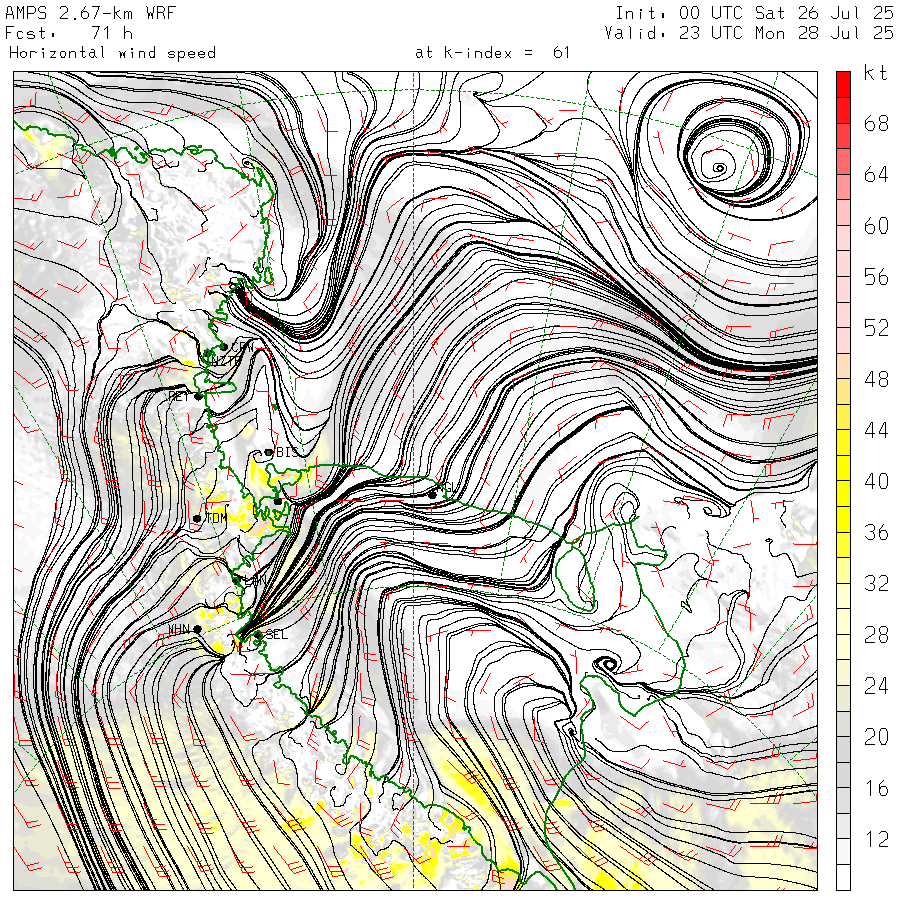This screenshot has width=900, height=900.
Task: Click the 64 value on the color scale
Action: (876, 174)
